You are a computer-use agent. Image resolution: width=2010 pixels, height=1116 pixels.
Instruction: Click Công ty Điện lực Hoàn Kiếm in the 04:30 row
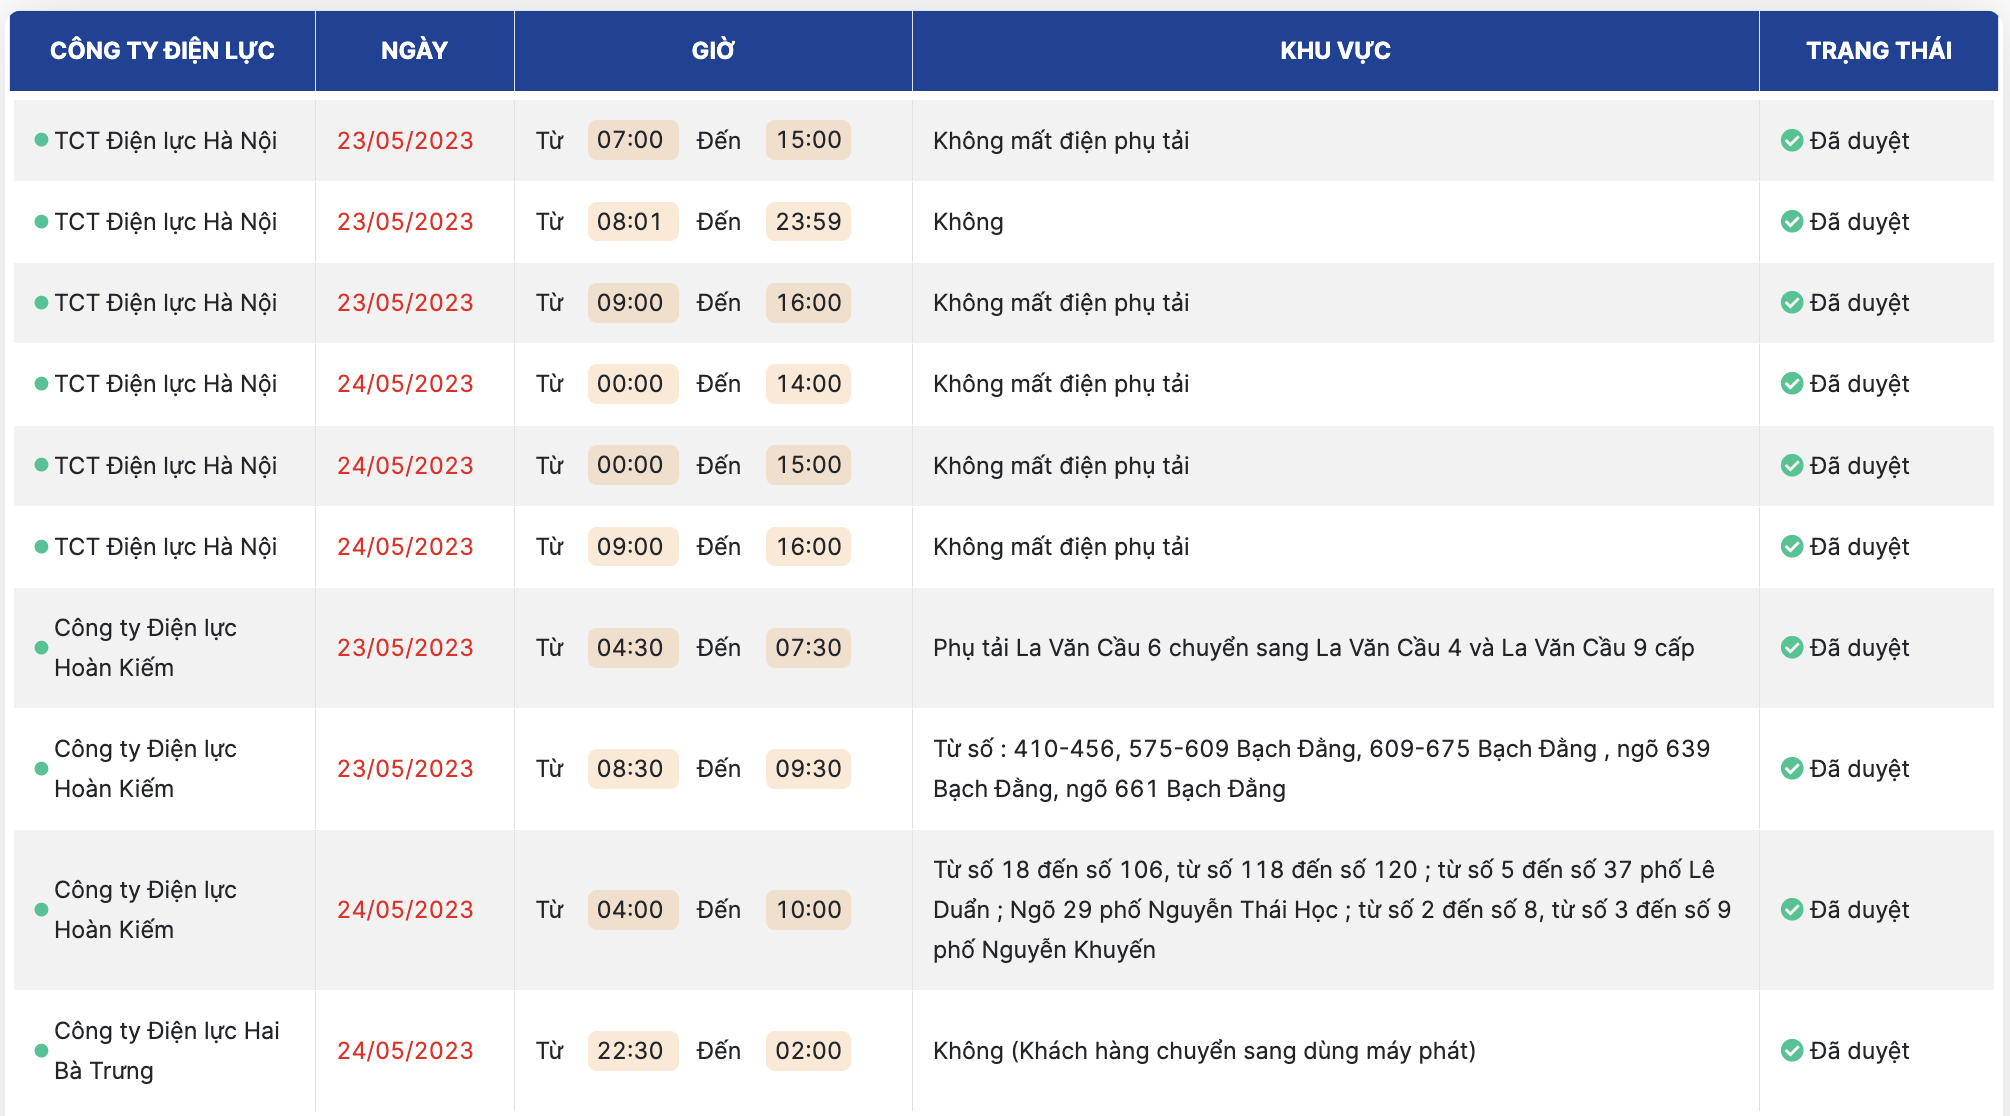click(145, 647)
